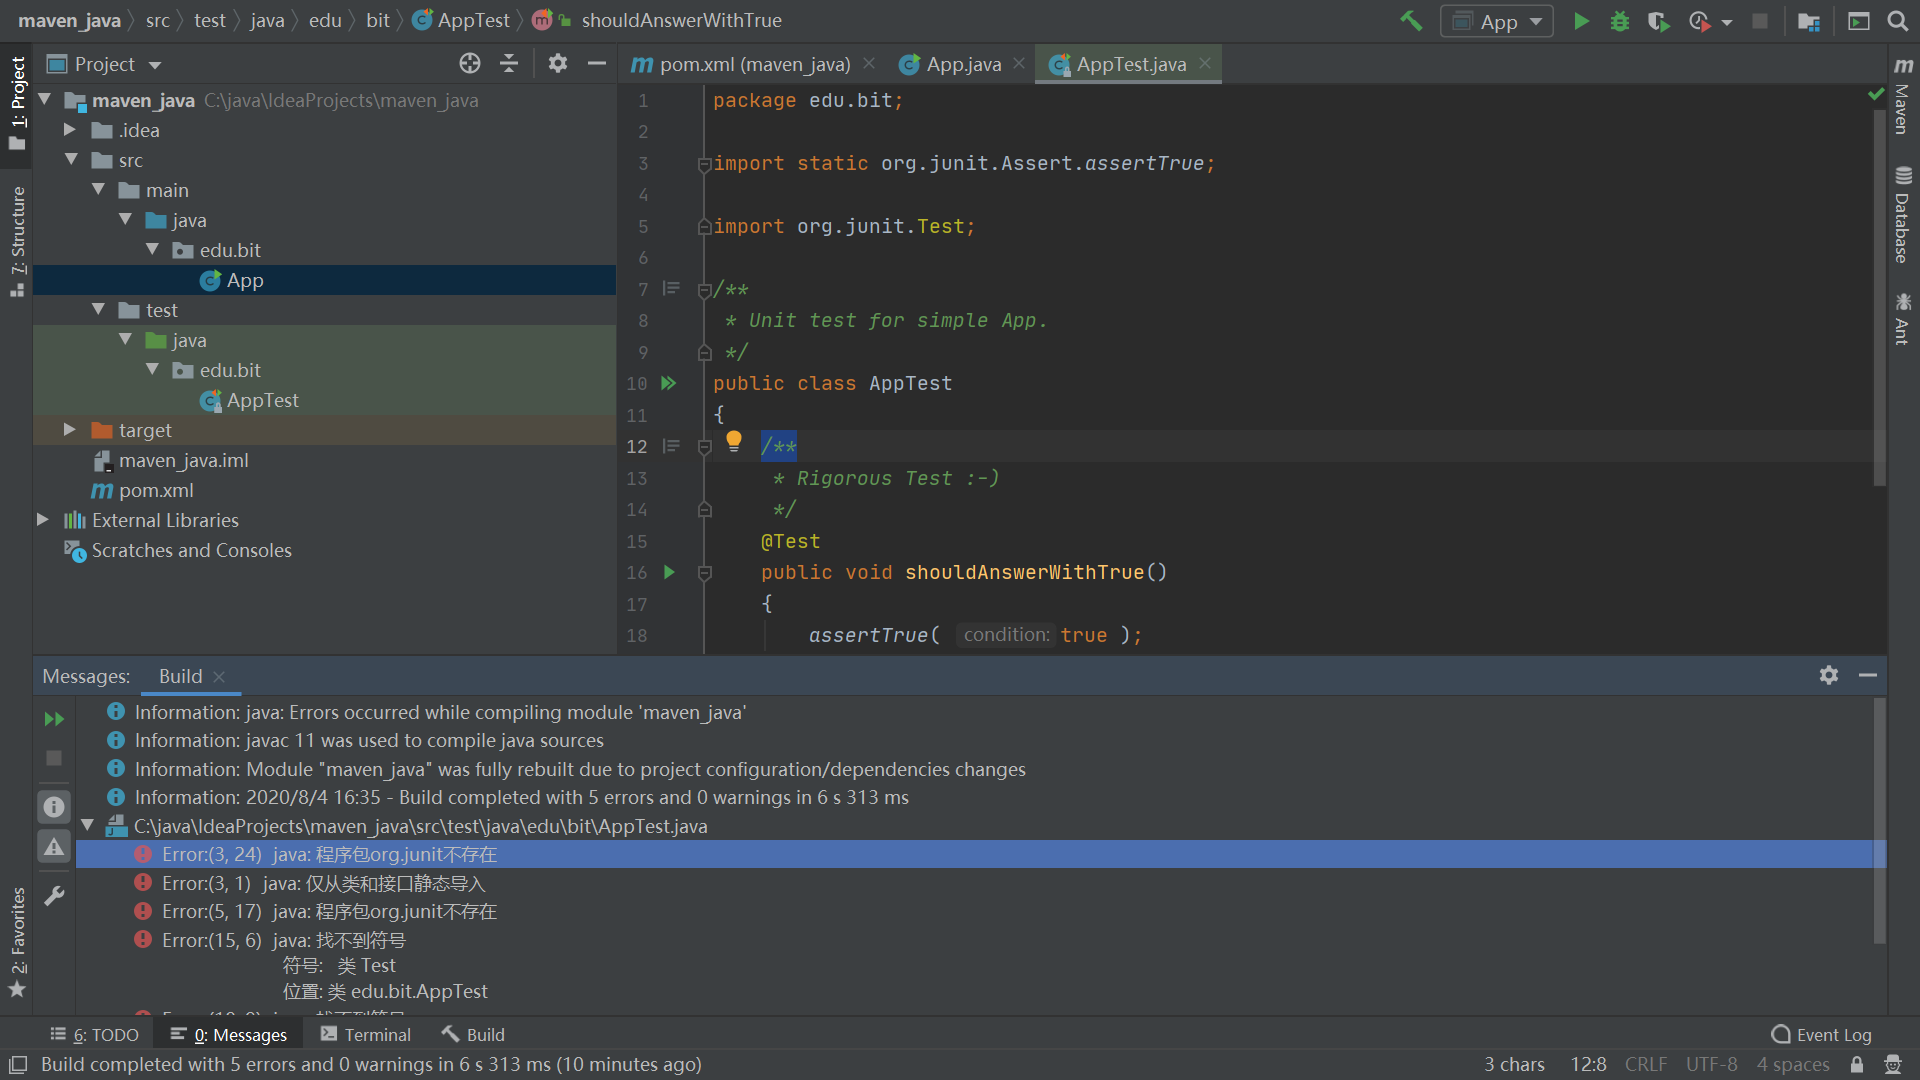
Task: Toggle read-only lock icon in status bar
Action: (x=1857, y=1064)
